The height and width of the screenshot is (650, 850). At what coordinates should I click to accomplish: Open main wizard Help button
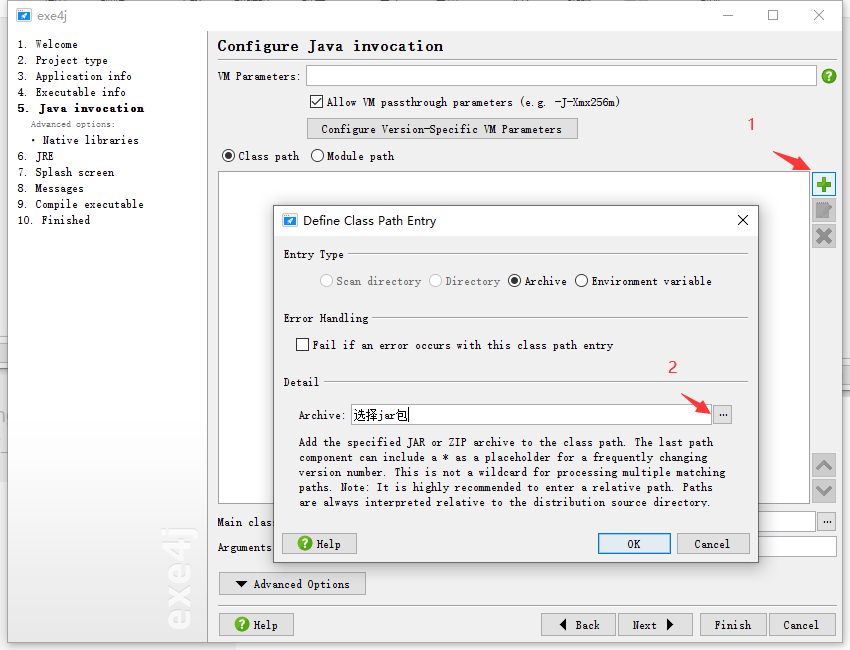pyautogui.click(x=256, y=625)
